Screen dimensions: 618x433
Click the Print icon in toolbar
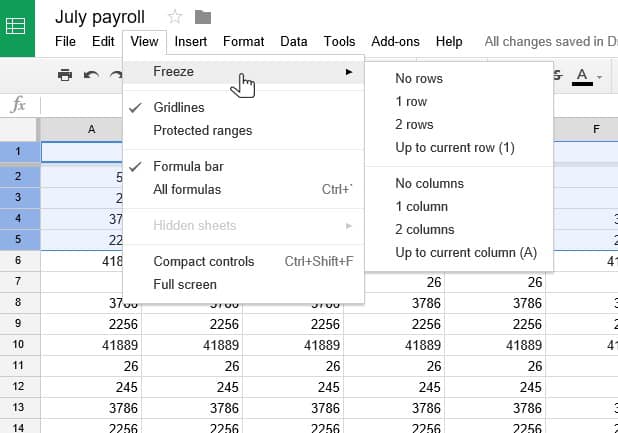pos(65,75)
